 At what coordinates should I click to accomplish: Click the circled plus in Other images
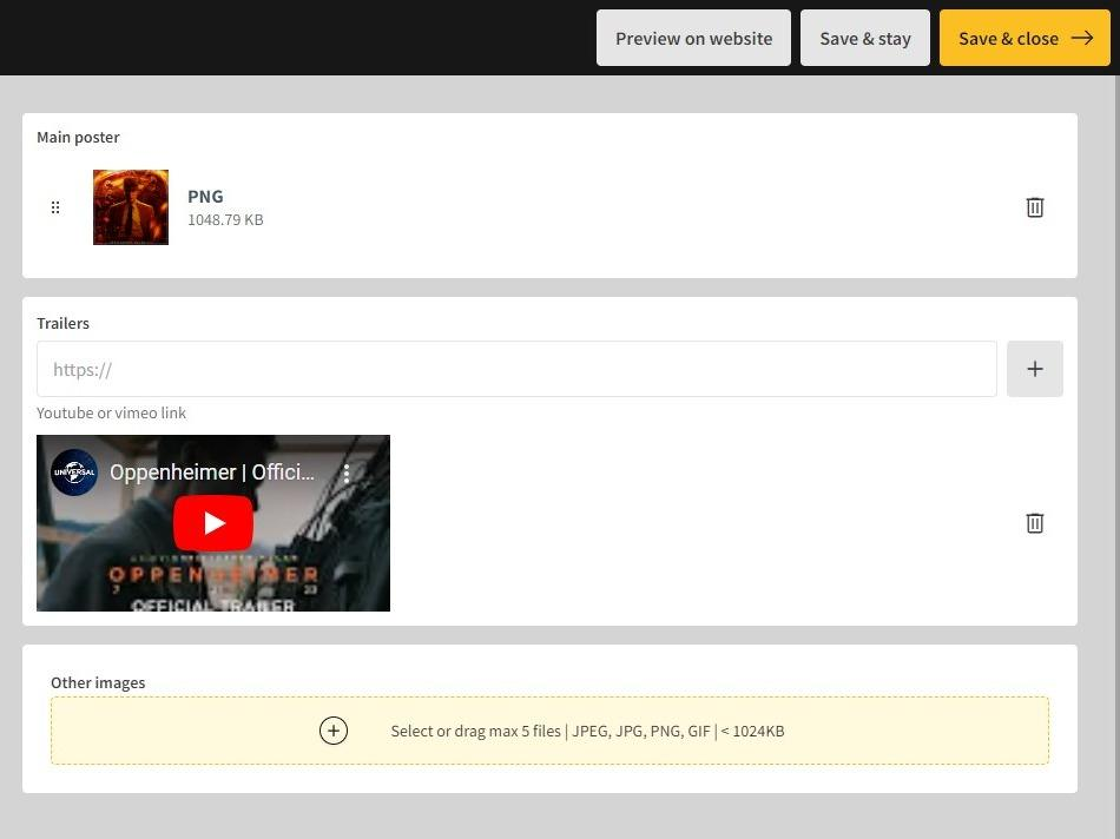[x=333, y=731]
